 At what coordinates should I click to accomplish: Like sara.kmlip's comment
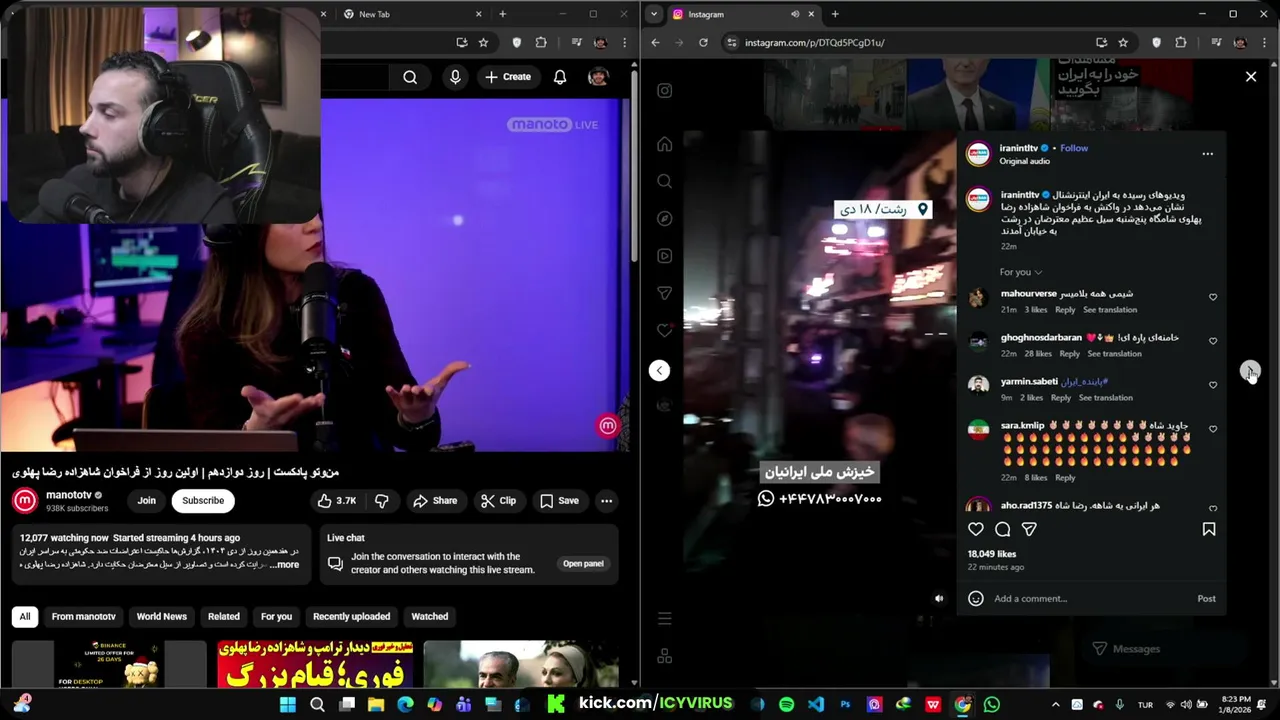click(x=1213, y=429)
